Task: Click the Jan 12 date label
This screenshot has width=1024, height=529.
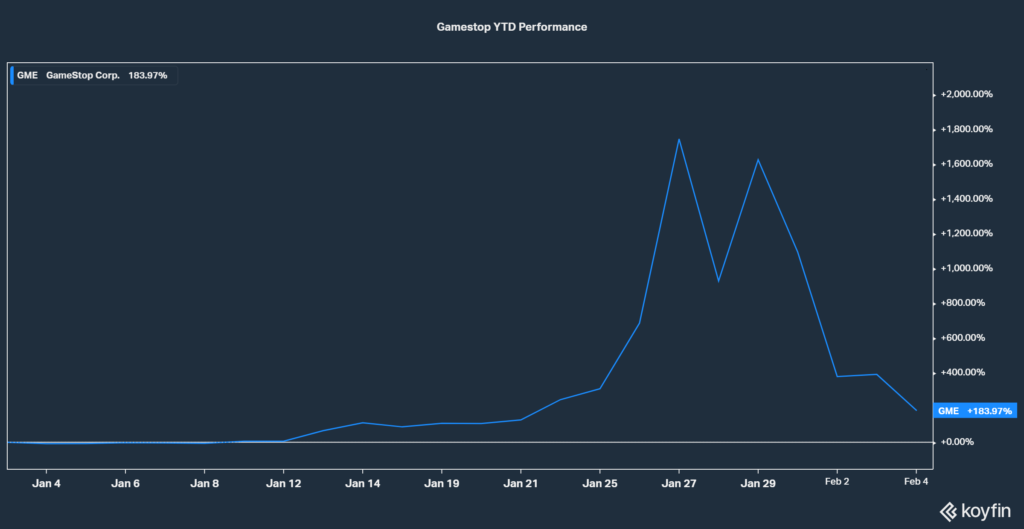Action: pyautogui.click(x=283, y=484)
